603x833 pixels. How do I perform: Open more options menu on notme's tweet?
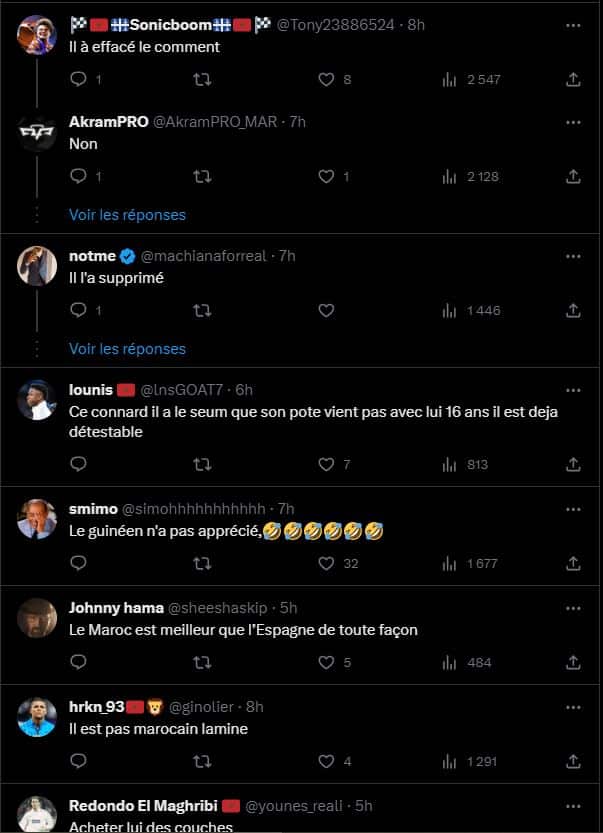pyautogui.click(x=573, y=256)
